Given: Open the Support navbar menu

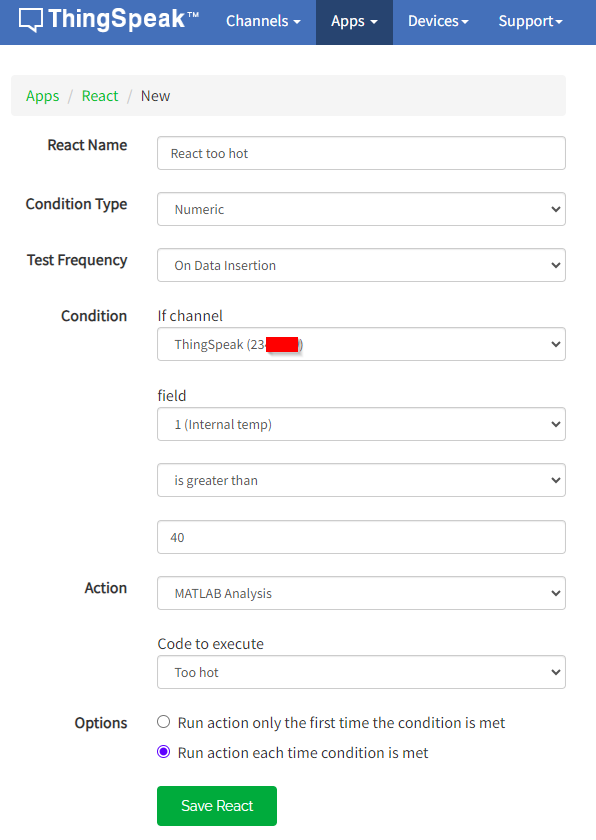Looking at the screenshot, I should pyautogui.click(x=530, y=21).
